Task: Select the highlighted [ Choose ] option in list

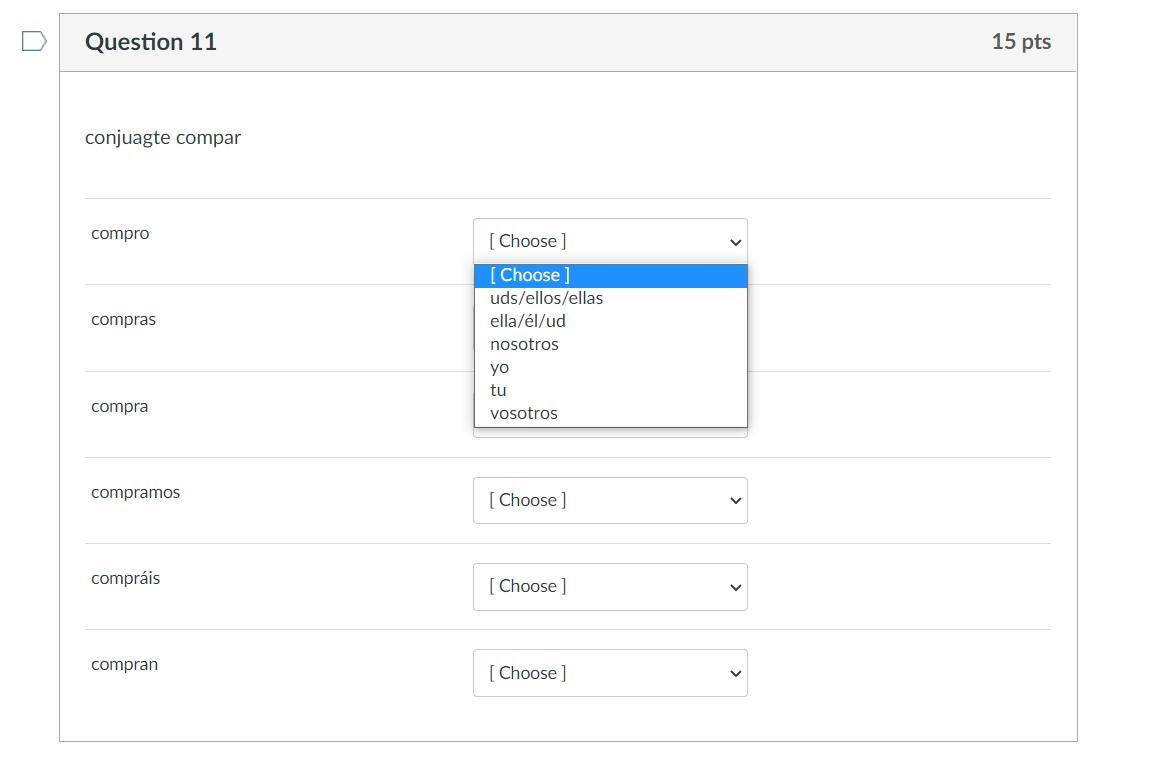Action: click(610, 275)
